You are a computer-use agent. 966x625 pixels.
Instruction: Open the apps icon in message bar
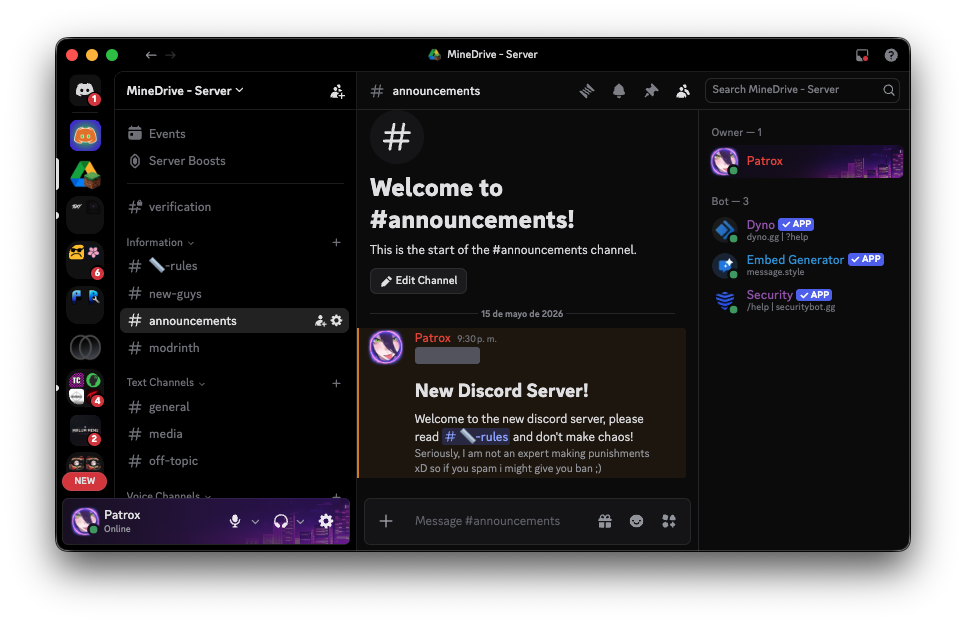click(x=668, y=521)
